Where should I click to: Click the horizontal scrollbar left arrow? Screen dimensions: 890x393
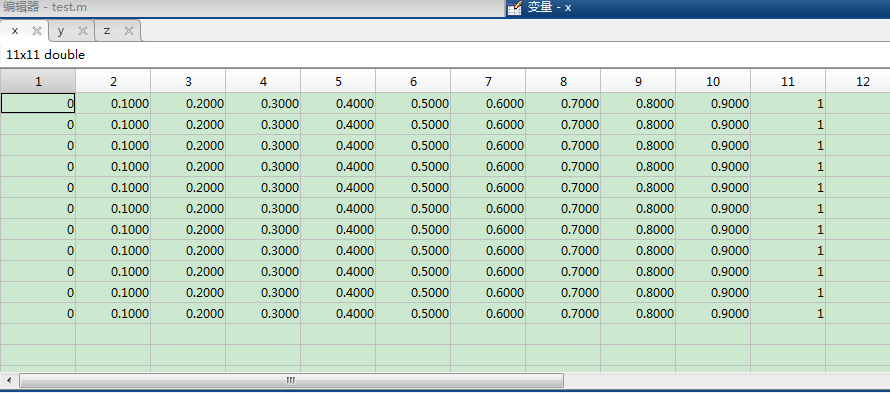pos(9,380)
